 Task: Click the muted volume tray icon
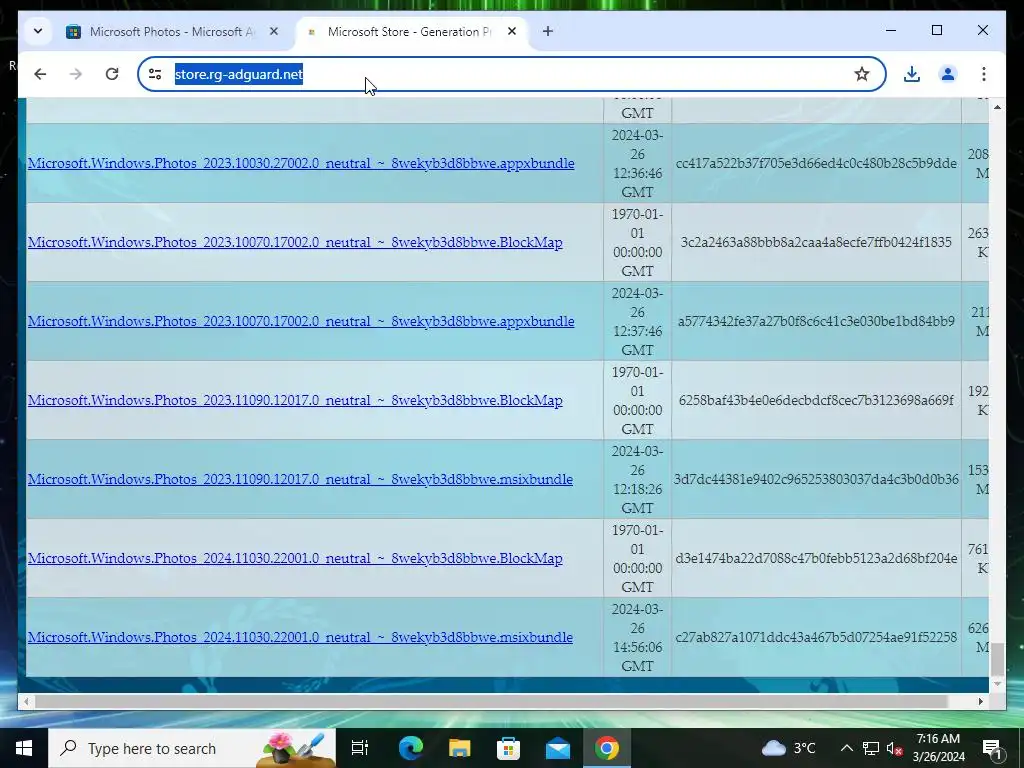point(895,748)
